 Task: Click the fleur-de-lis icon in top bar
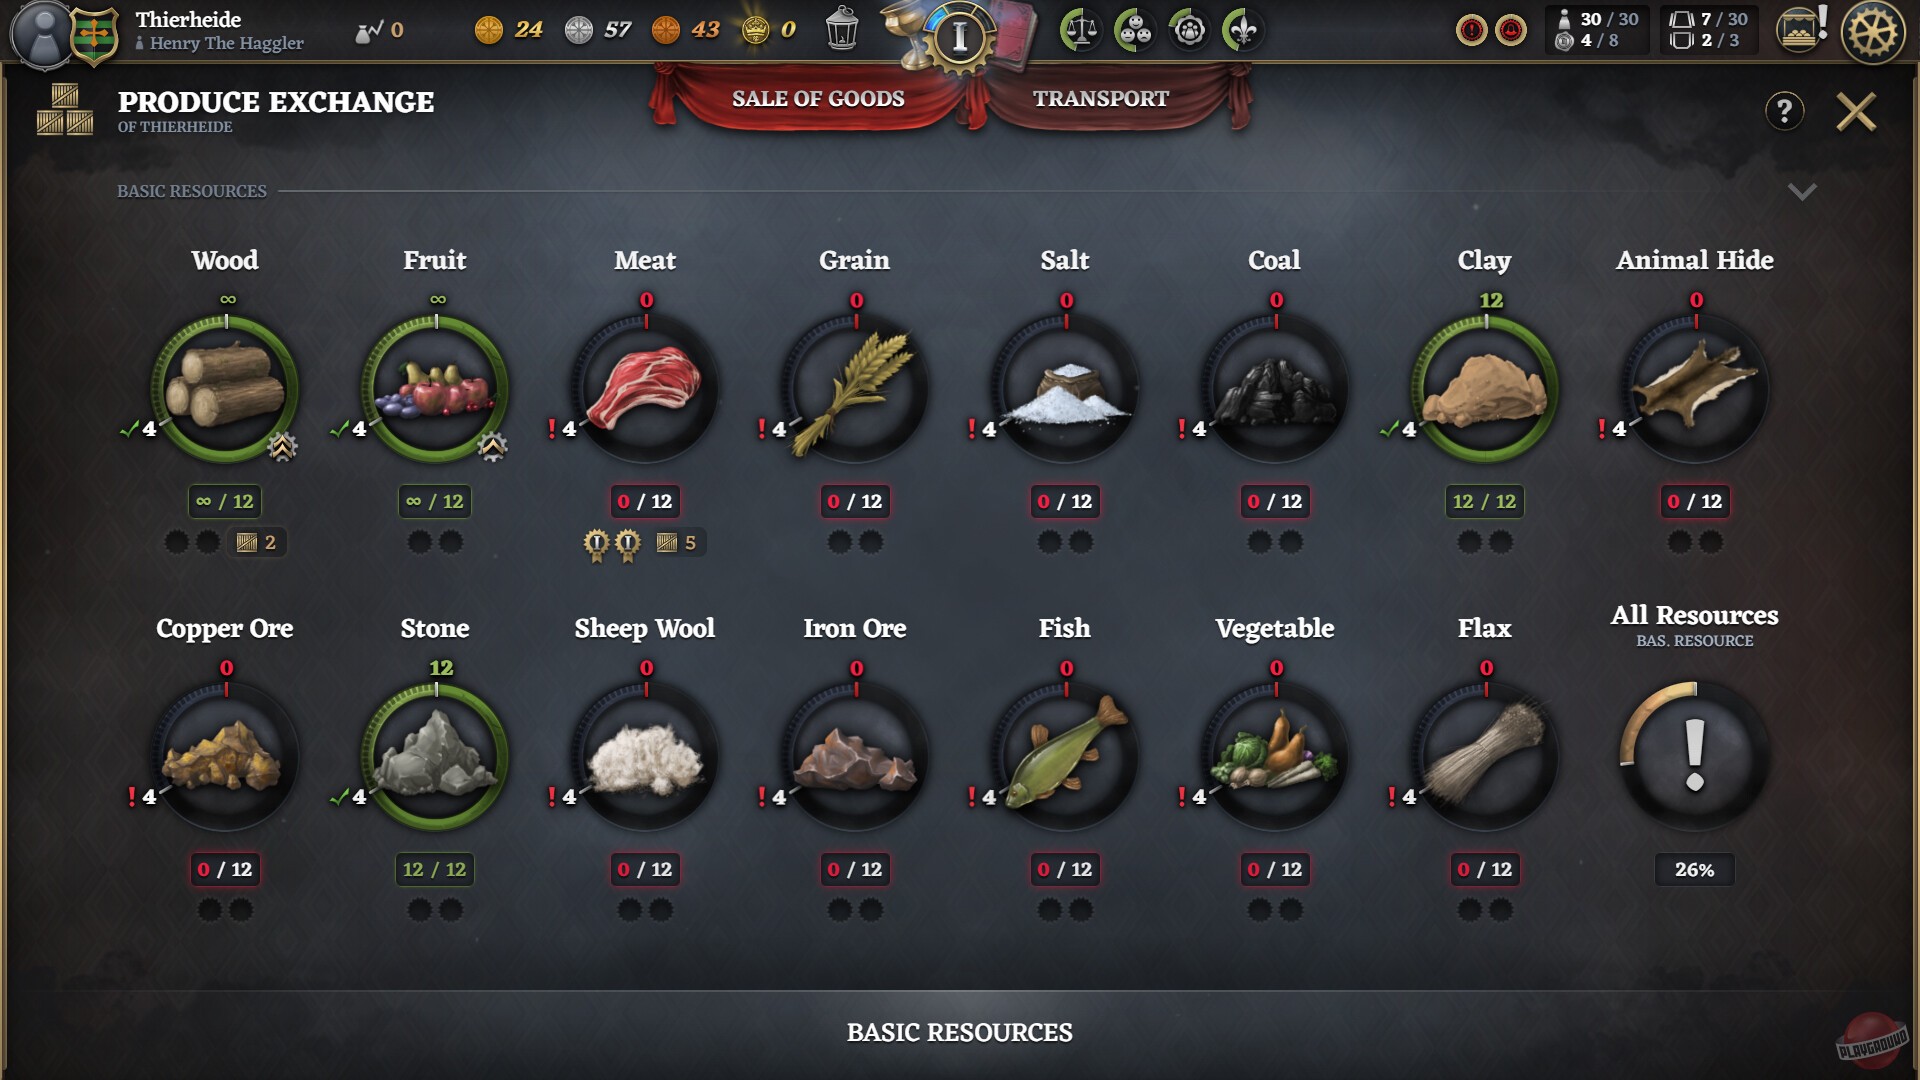pyautogui.click(x=1243, y=31)
